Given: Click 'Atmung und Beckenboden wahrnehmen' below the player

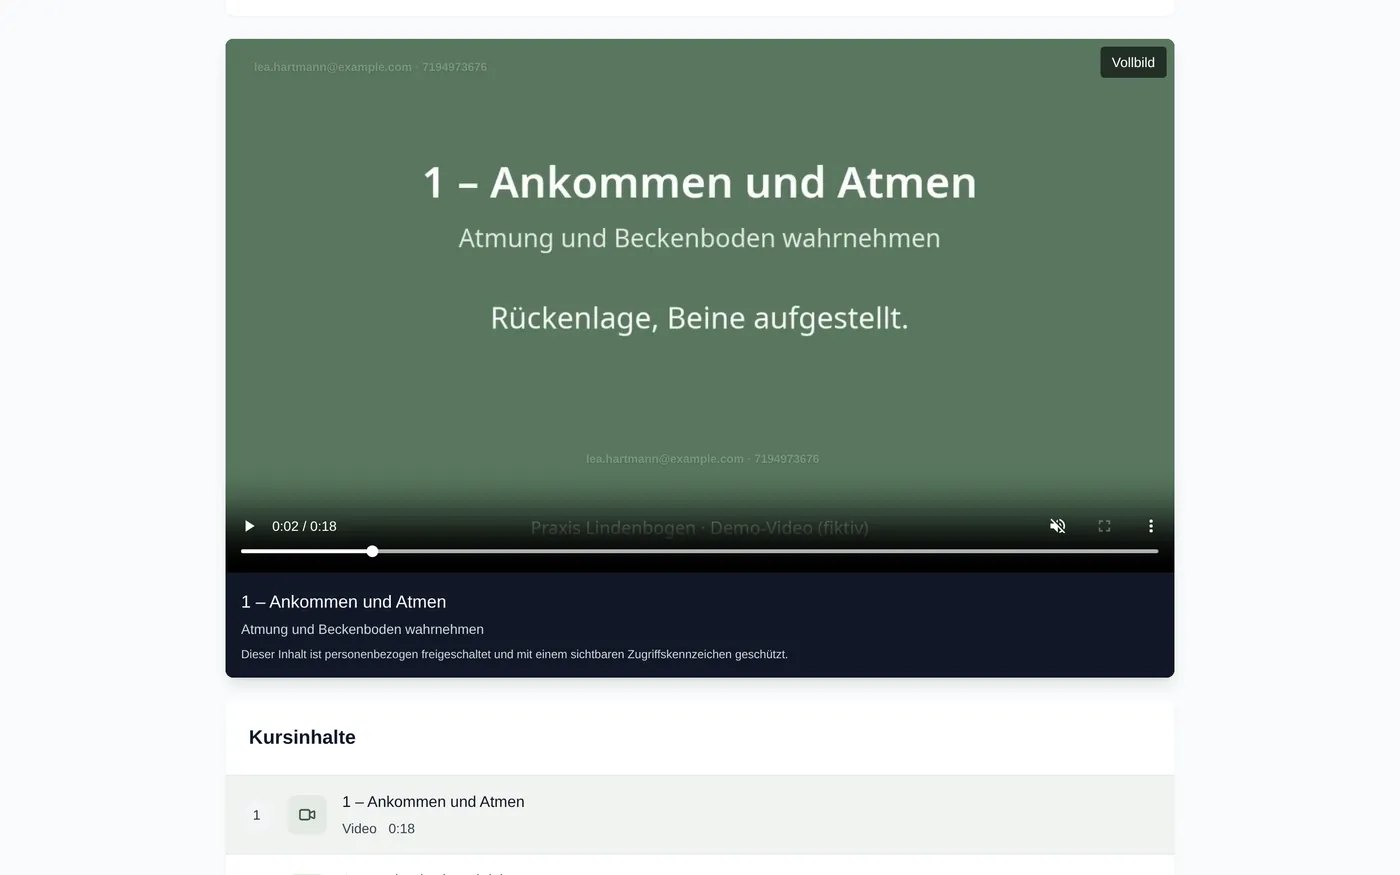Looking at the screenshot, I should click(362, 629).
